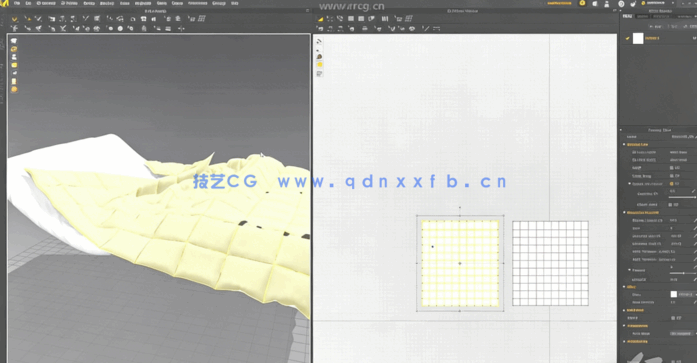This screenshot has width=697, height=363.
Task: Click the bottom icon in the 2D window sidebar
Action: pyautogui.click(x=319, y=73)
